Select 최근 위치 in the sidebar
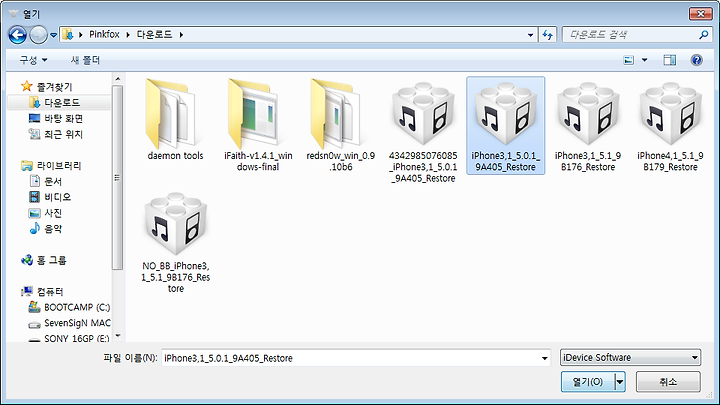This screenshot has height=405, width=720. tap(56, 134)
